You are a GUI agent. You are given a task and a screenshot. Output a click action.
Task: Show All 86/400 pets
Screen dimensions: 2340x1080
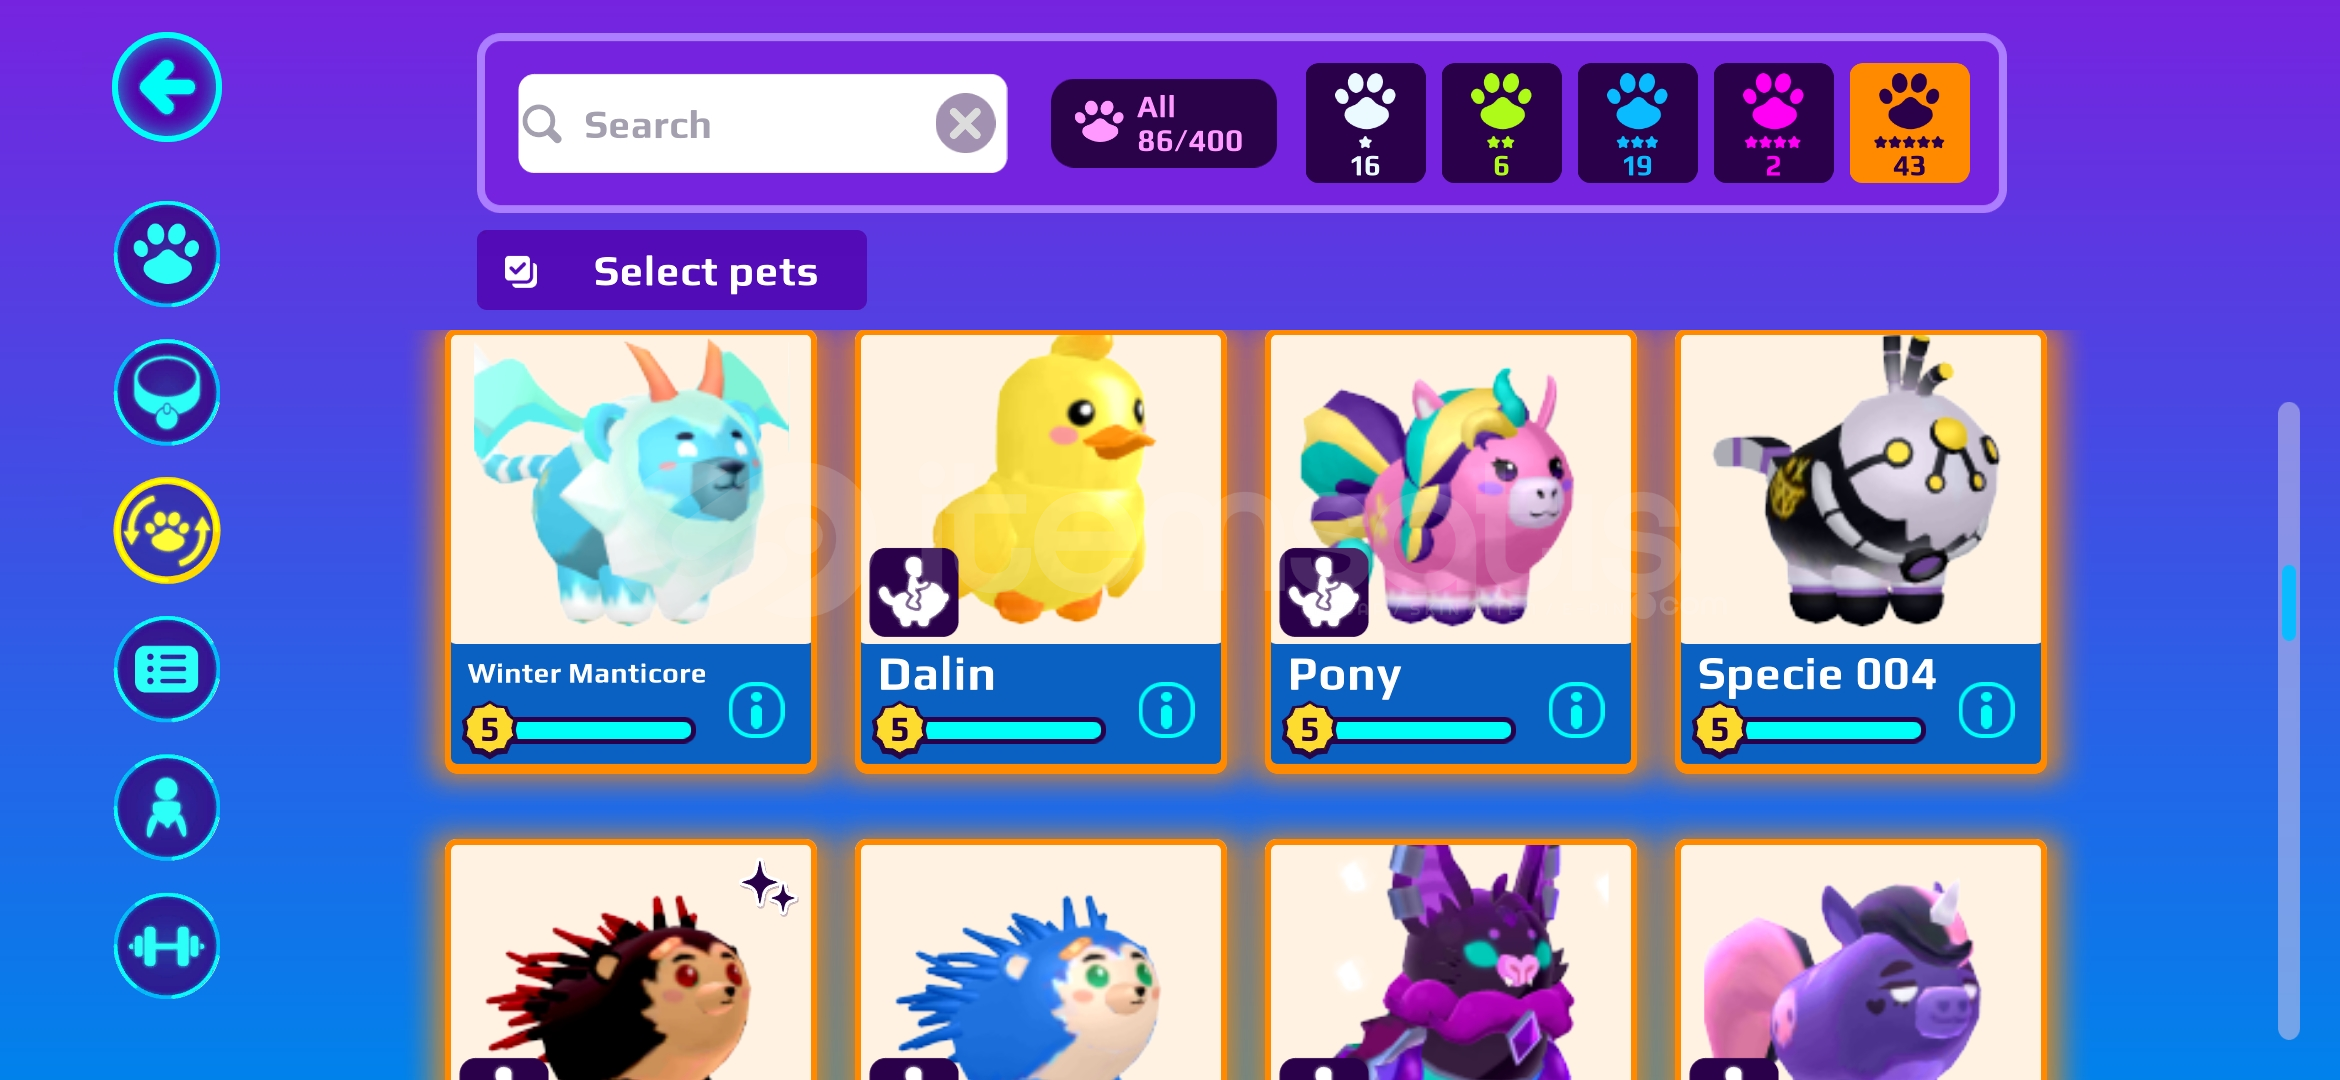pyautogui.click(x=1164, y=124)
